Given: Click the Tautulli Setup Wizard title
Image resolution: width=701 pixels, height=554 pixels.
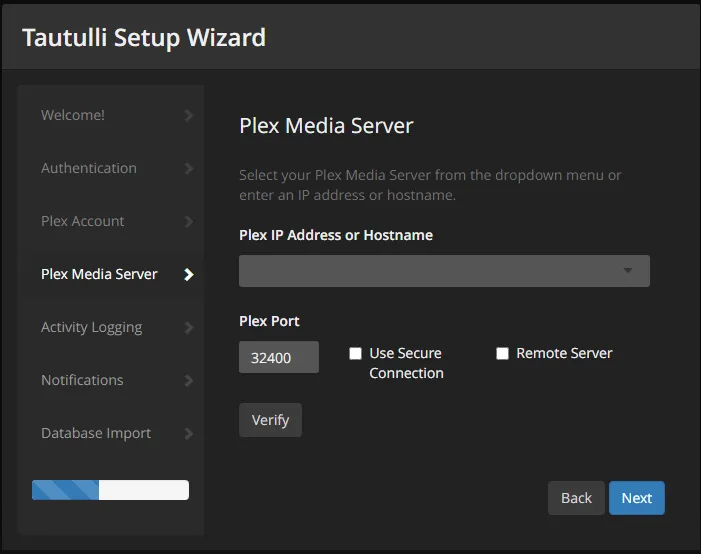Looking at the screenshot, I should pyautogui.click(x=144, y=38).
